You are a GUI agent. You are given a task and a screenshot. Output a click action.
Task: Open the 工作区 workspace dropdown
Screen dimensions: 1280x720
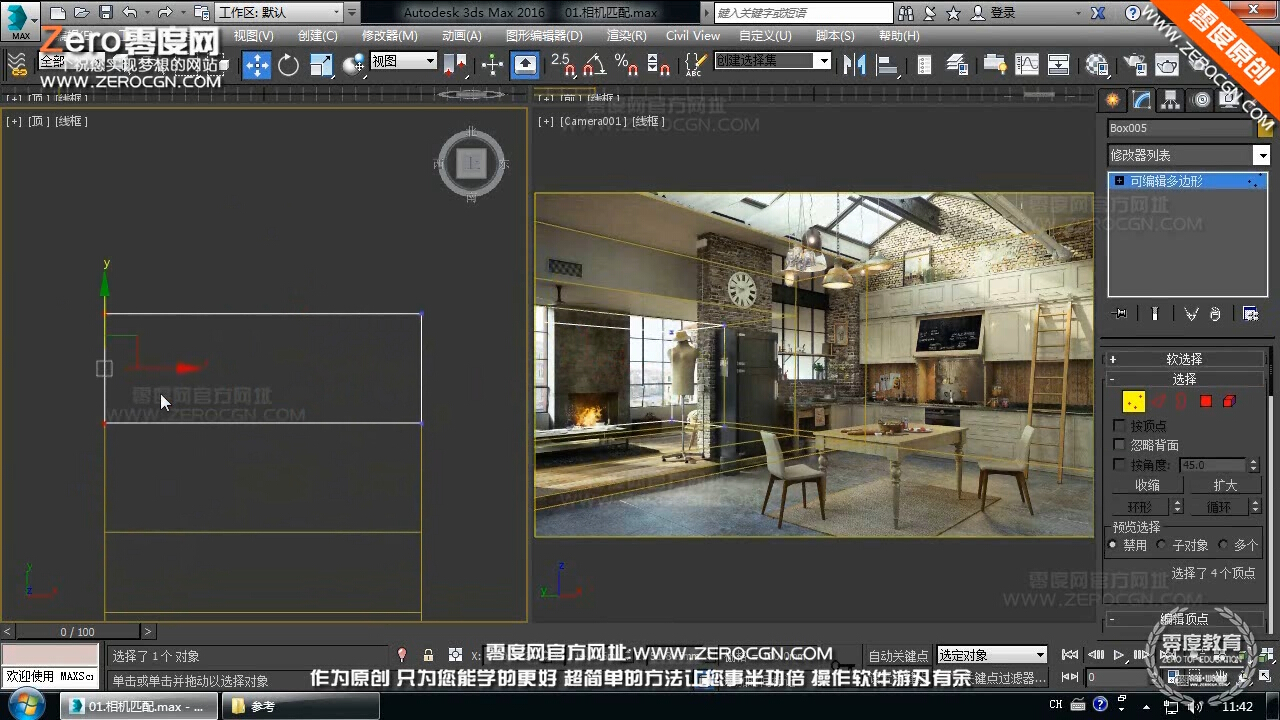(x=280, y=13)
